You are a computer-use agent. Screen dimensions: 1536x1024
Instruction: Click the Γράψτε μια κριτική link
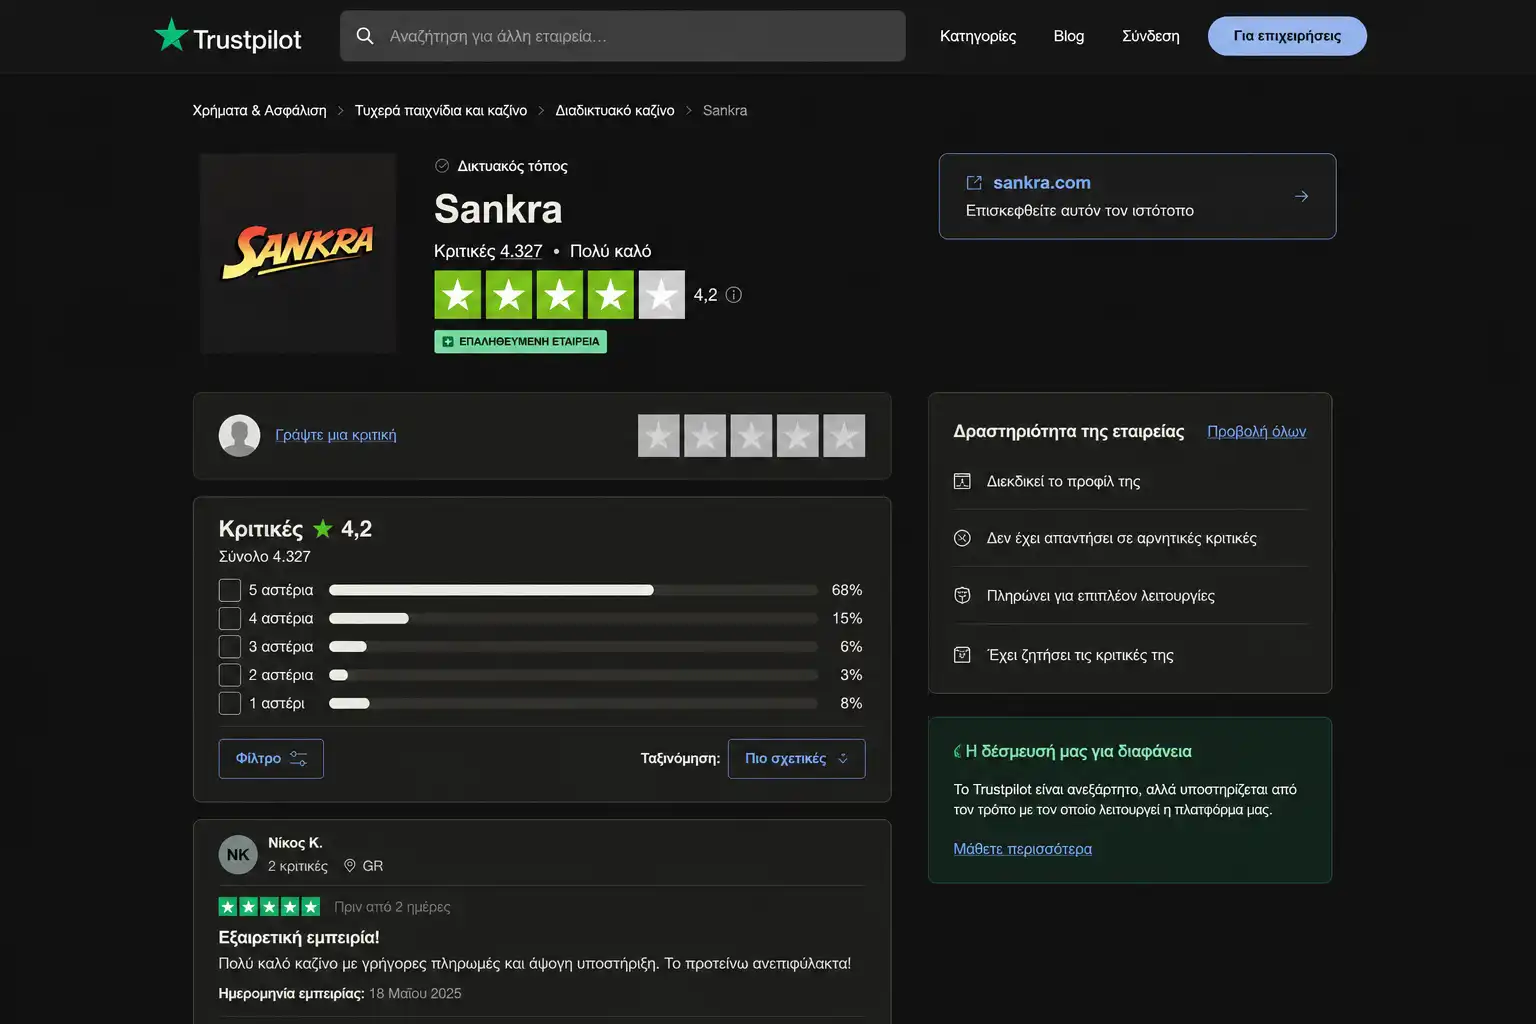(x=336, y=435)
